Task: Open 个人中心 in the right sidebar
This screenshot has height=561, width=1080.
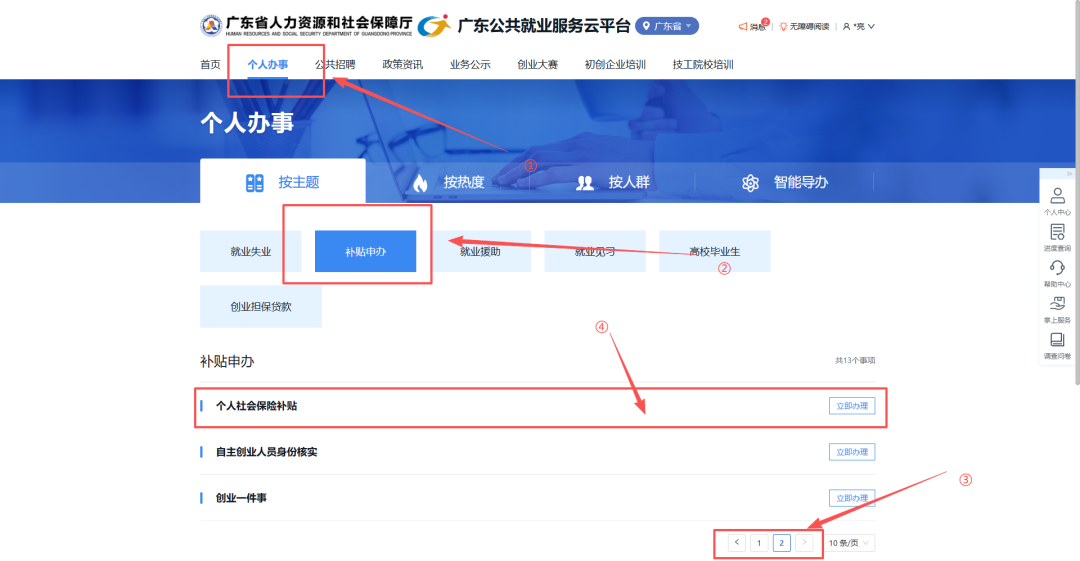Action: (x=1057, y=201)
